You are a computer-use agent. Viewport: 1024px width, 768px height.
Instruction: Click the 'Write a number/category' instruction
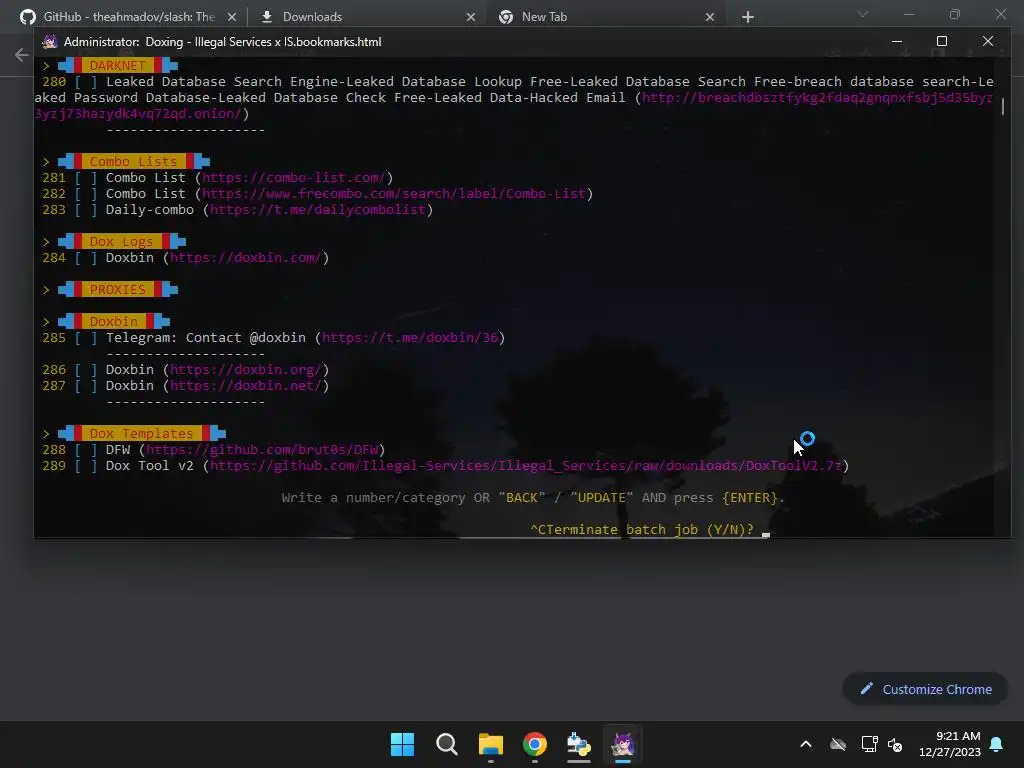pos(533,498)
